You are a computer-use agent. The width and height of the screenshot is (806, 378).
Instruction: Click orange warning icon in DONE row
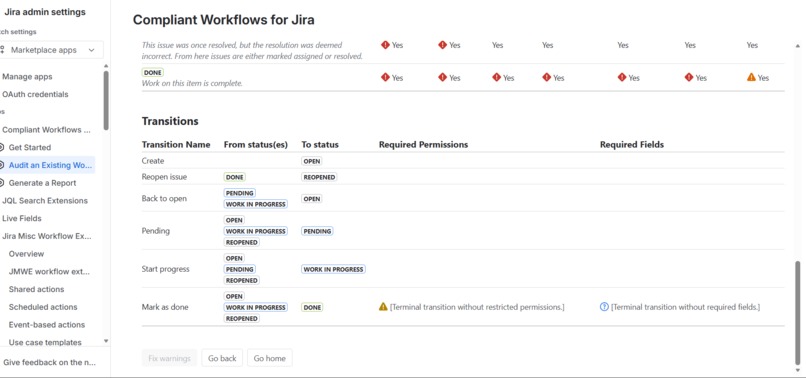click(751, 78)
